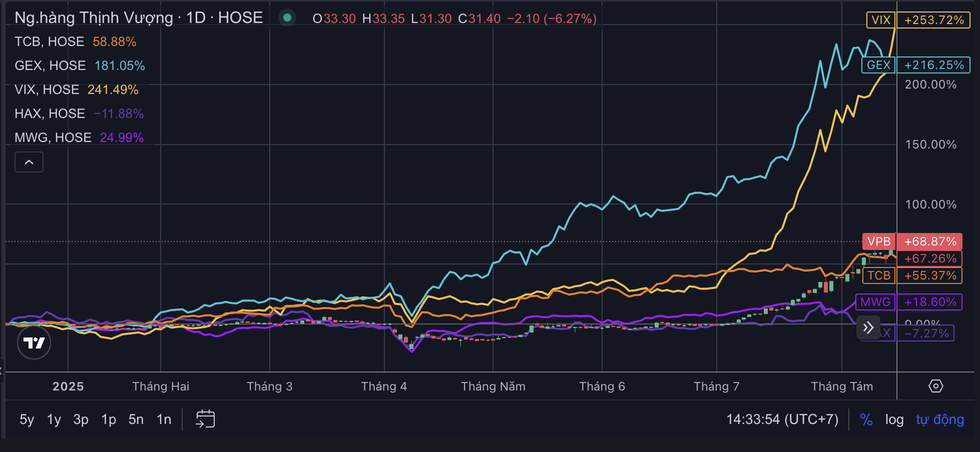Toggle tự động auto scale
980x452 pixels.
click(940, 420)
